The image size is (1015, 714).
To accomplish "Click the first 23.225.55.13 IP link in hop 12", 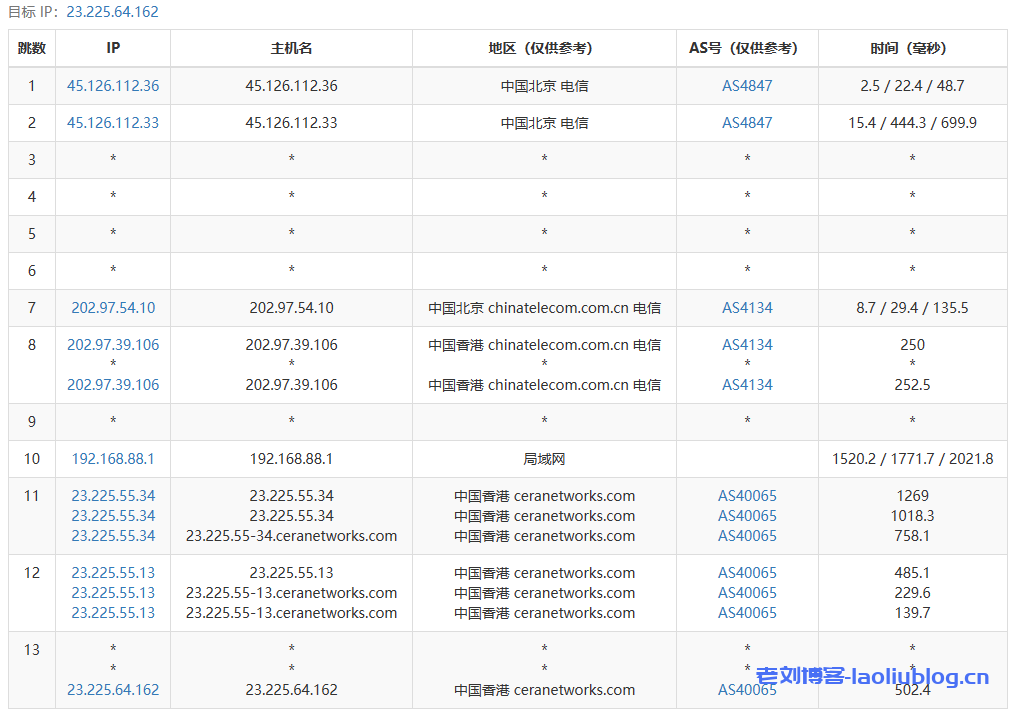I will pyautogui.click(x=113, y=573).
